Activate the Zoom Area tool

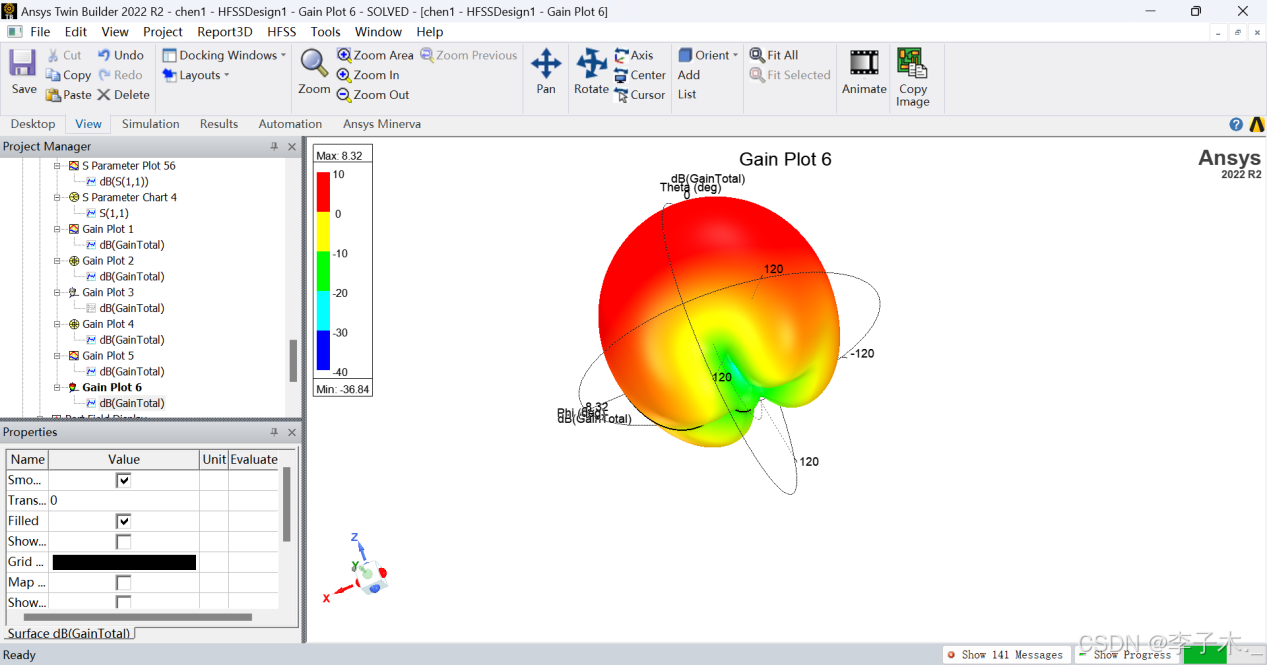pos(375,55)
